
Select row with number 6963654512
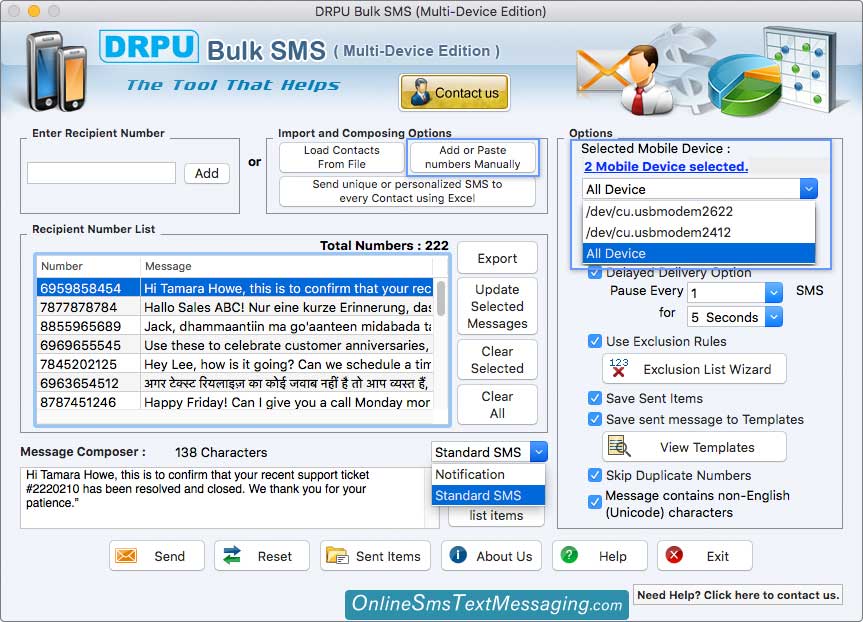pyautogui.click(x=235, y=383)
